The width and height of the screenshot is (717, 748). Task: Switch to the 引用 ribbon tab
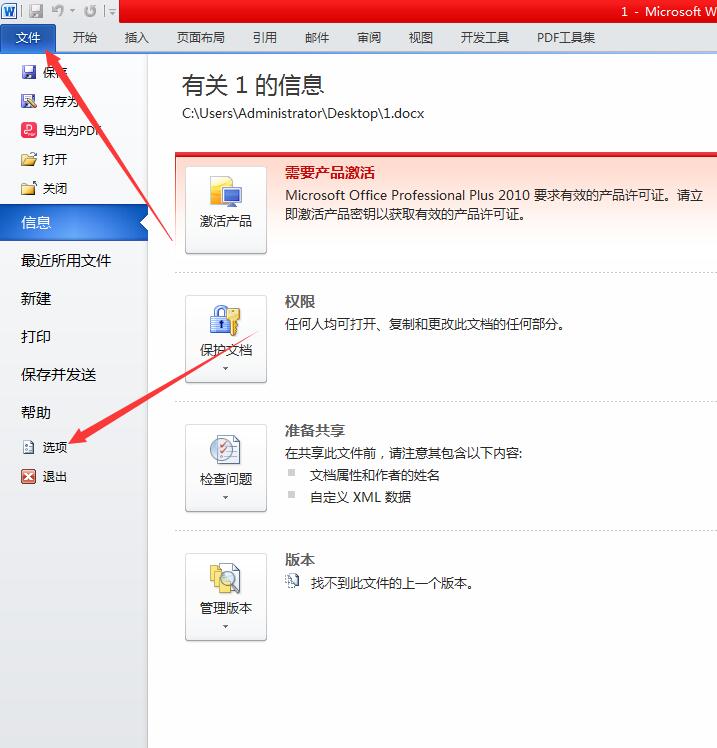[x=265, y=38]
